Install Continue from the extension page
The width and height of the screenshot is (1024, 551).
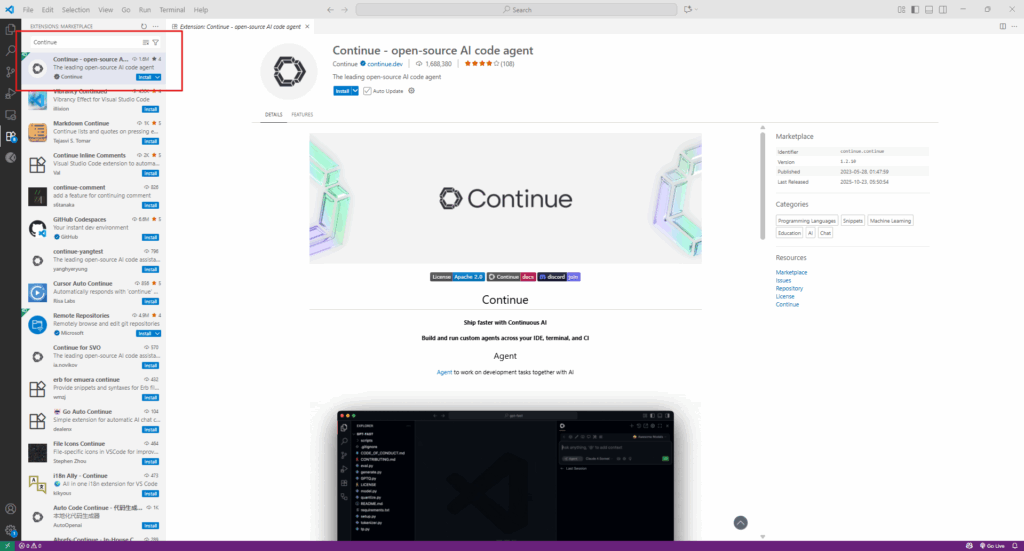pyautogui.click(x=342, y=91)
